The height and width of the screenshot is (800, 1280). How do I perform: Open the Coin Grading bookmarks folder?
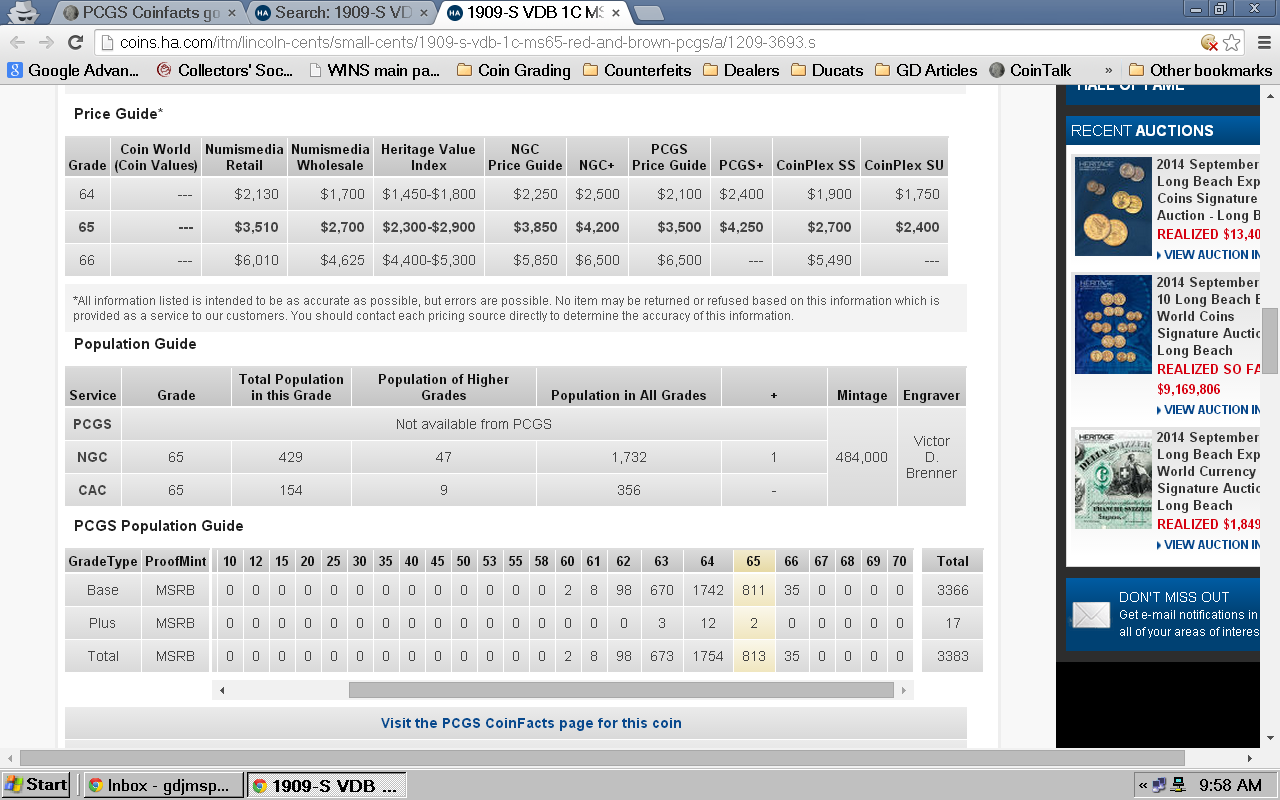513,70
